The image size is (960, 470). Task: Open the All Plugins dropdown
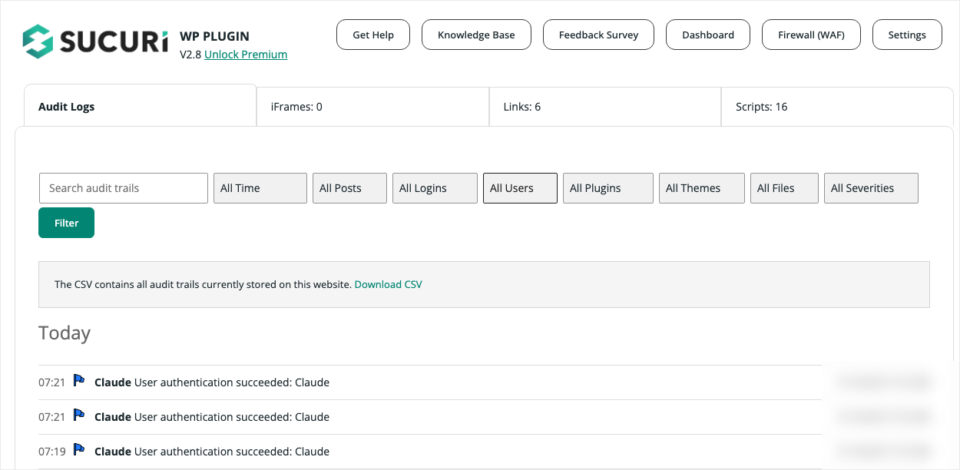pos(608,188)
